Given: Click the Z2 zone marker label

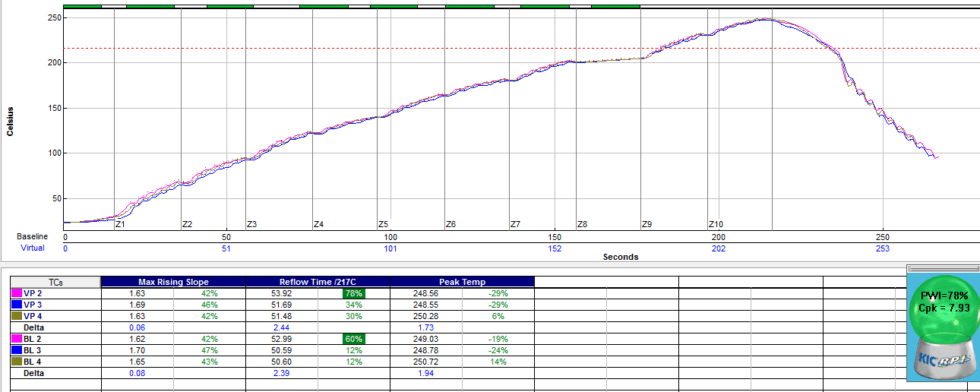Looking at the screenshot, I should click(x=187, y=224).
